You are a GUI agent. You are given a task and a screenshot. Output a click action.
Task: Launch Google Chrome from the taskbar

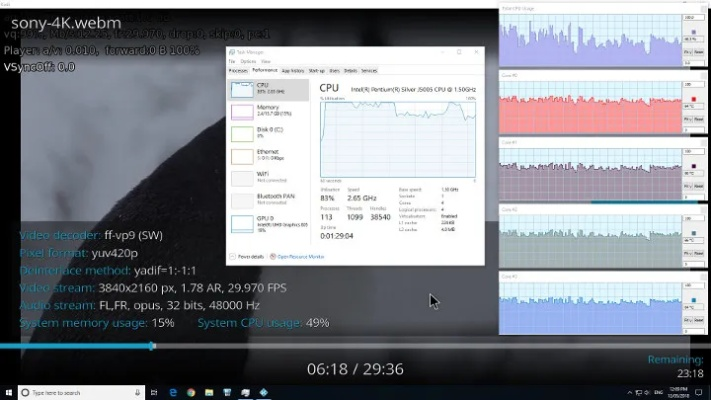coord(190,393)
